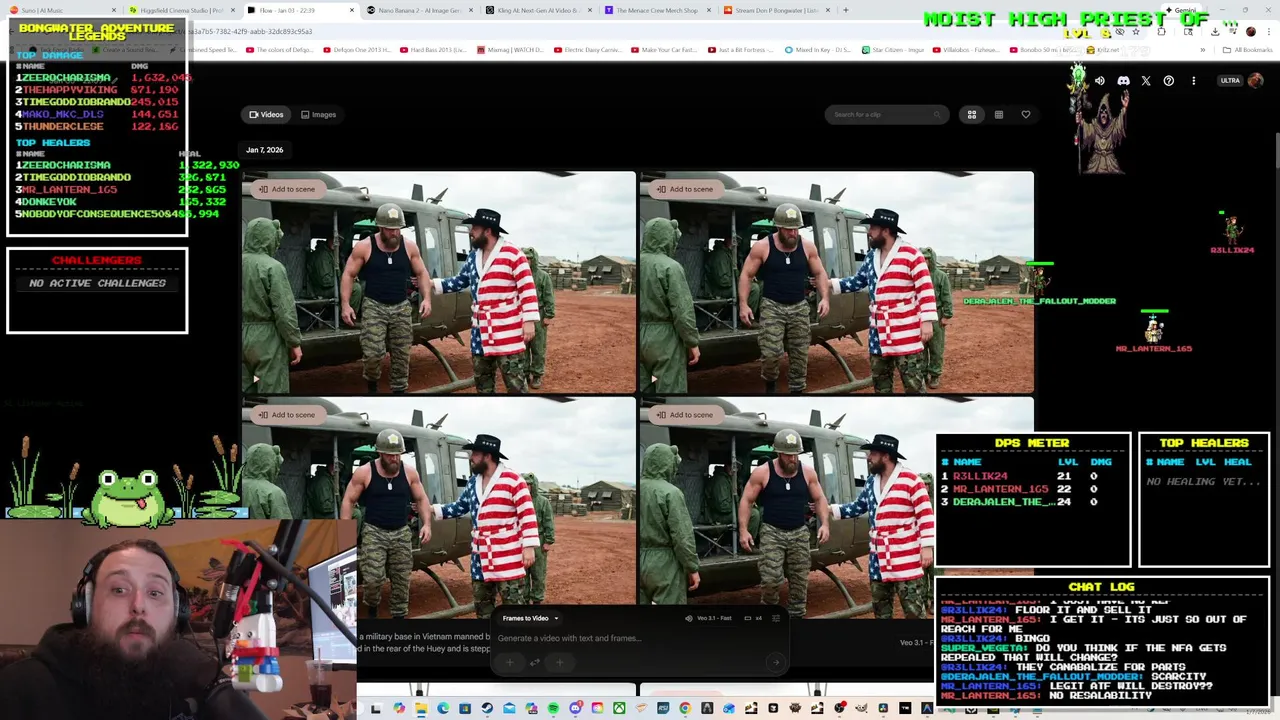Image resolution: width=1280 pixels, height=720 pixels.
Task: Click the Jan 7, 2026 date label
Action: [x=264, y=150]
